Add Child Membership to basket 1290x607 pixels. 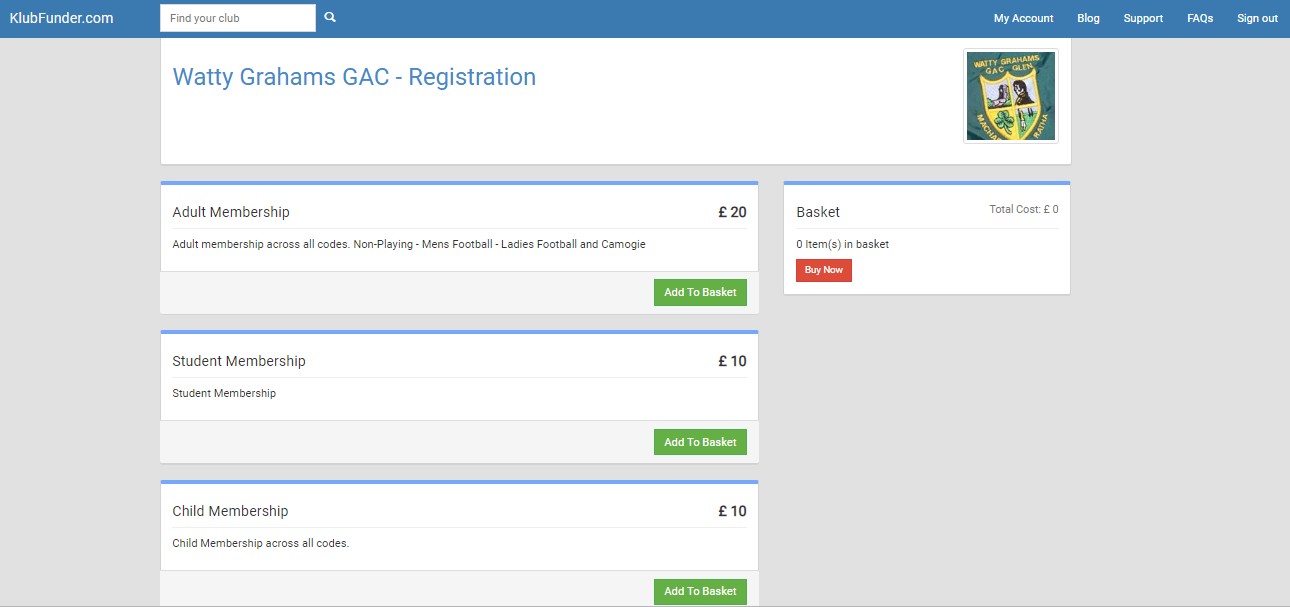point(700,591)
